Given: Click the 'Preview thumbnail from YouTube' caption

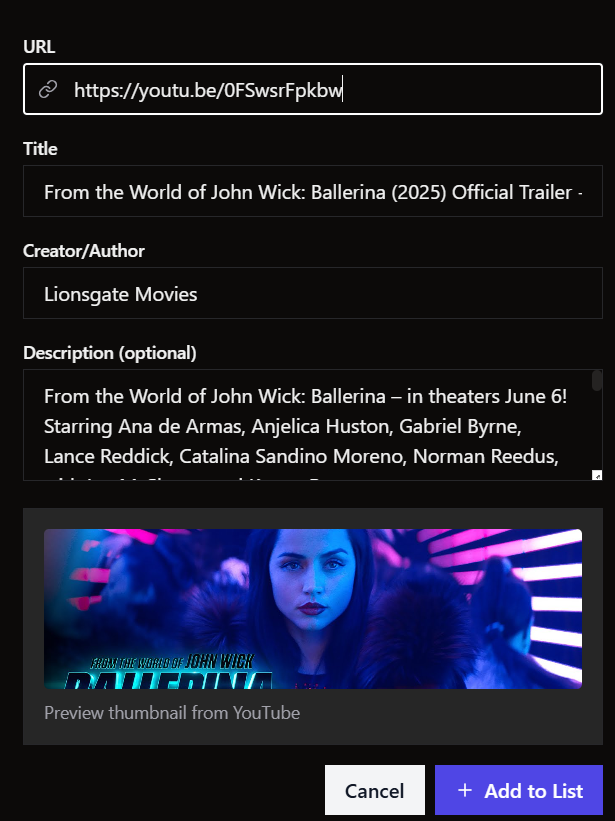Looking at the screenshot, I should click(x=172, y=713).
